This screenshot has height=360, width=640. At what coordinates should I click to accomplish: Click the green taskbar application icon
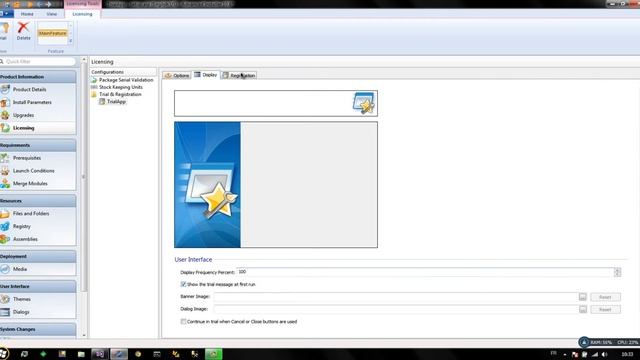click(x=213, y=354)
